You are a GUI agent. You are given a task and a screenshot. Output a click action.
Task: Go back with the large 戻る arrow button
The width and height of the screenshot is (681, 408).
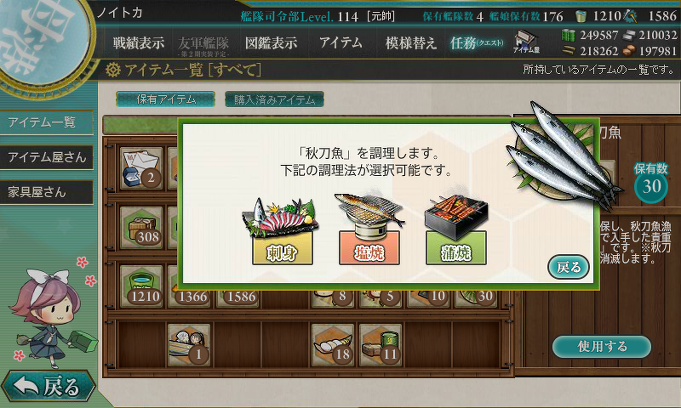click(48, 386)
